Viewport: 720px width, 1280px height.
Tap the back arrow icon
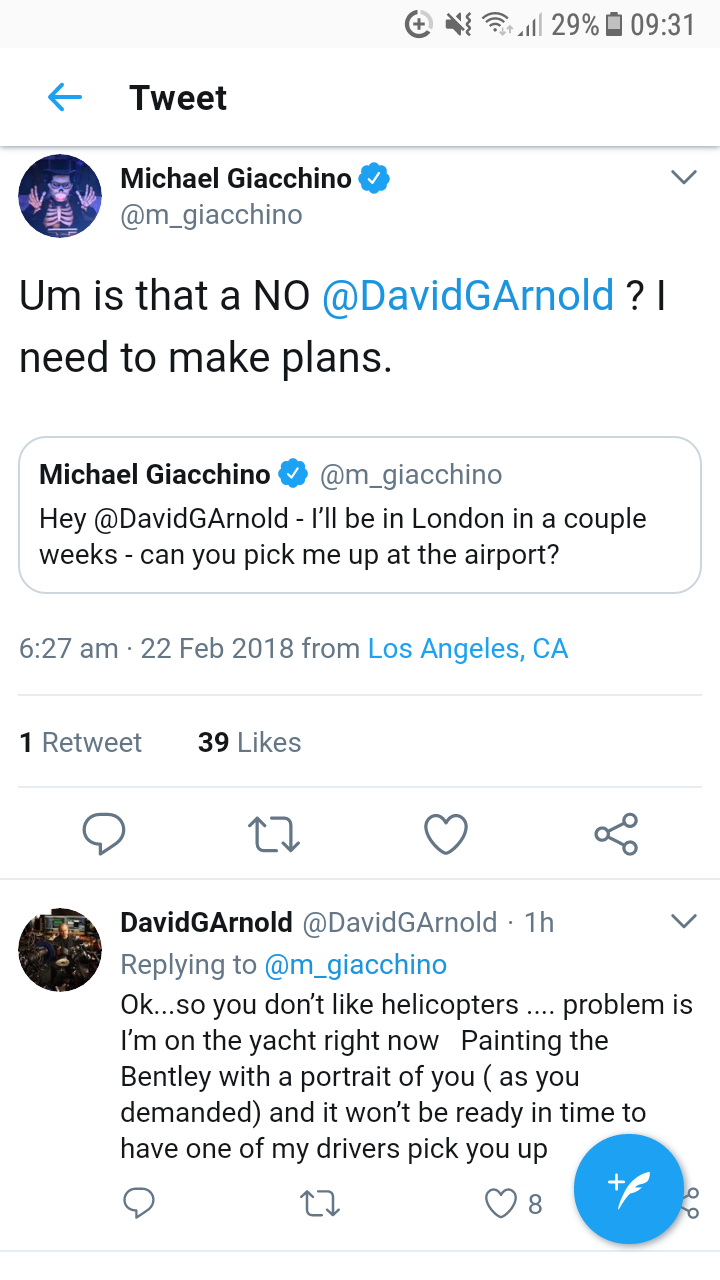coord(65,97)
